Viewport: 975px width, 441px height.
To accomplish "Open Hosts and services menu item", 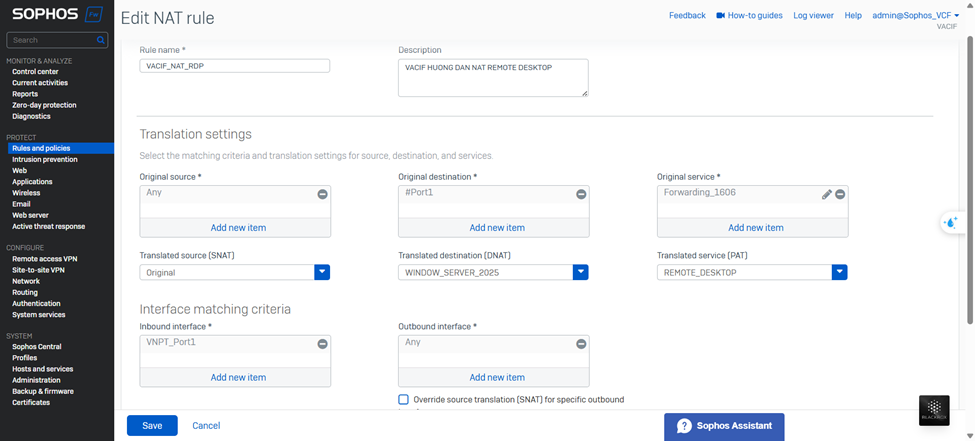I will [42, 369].
